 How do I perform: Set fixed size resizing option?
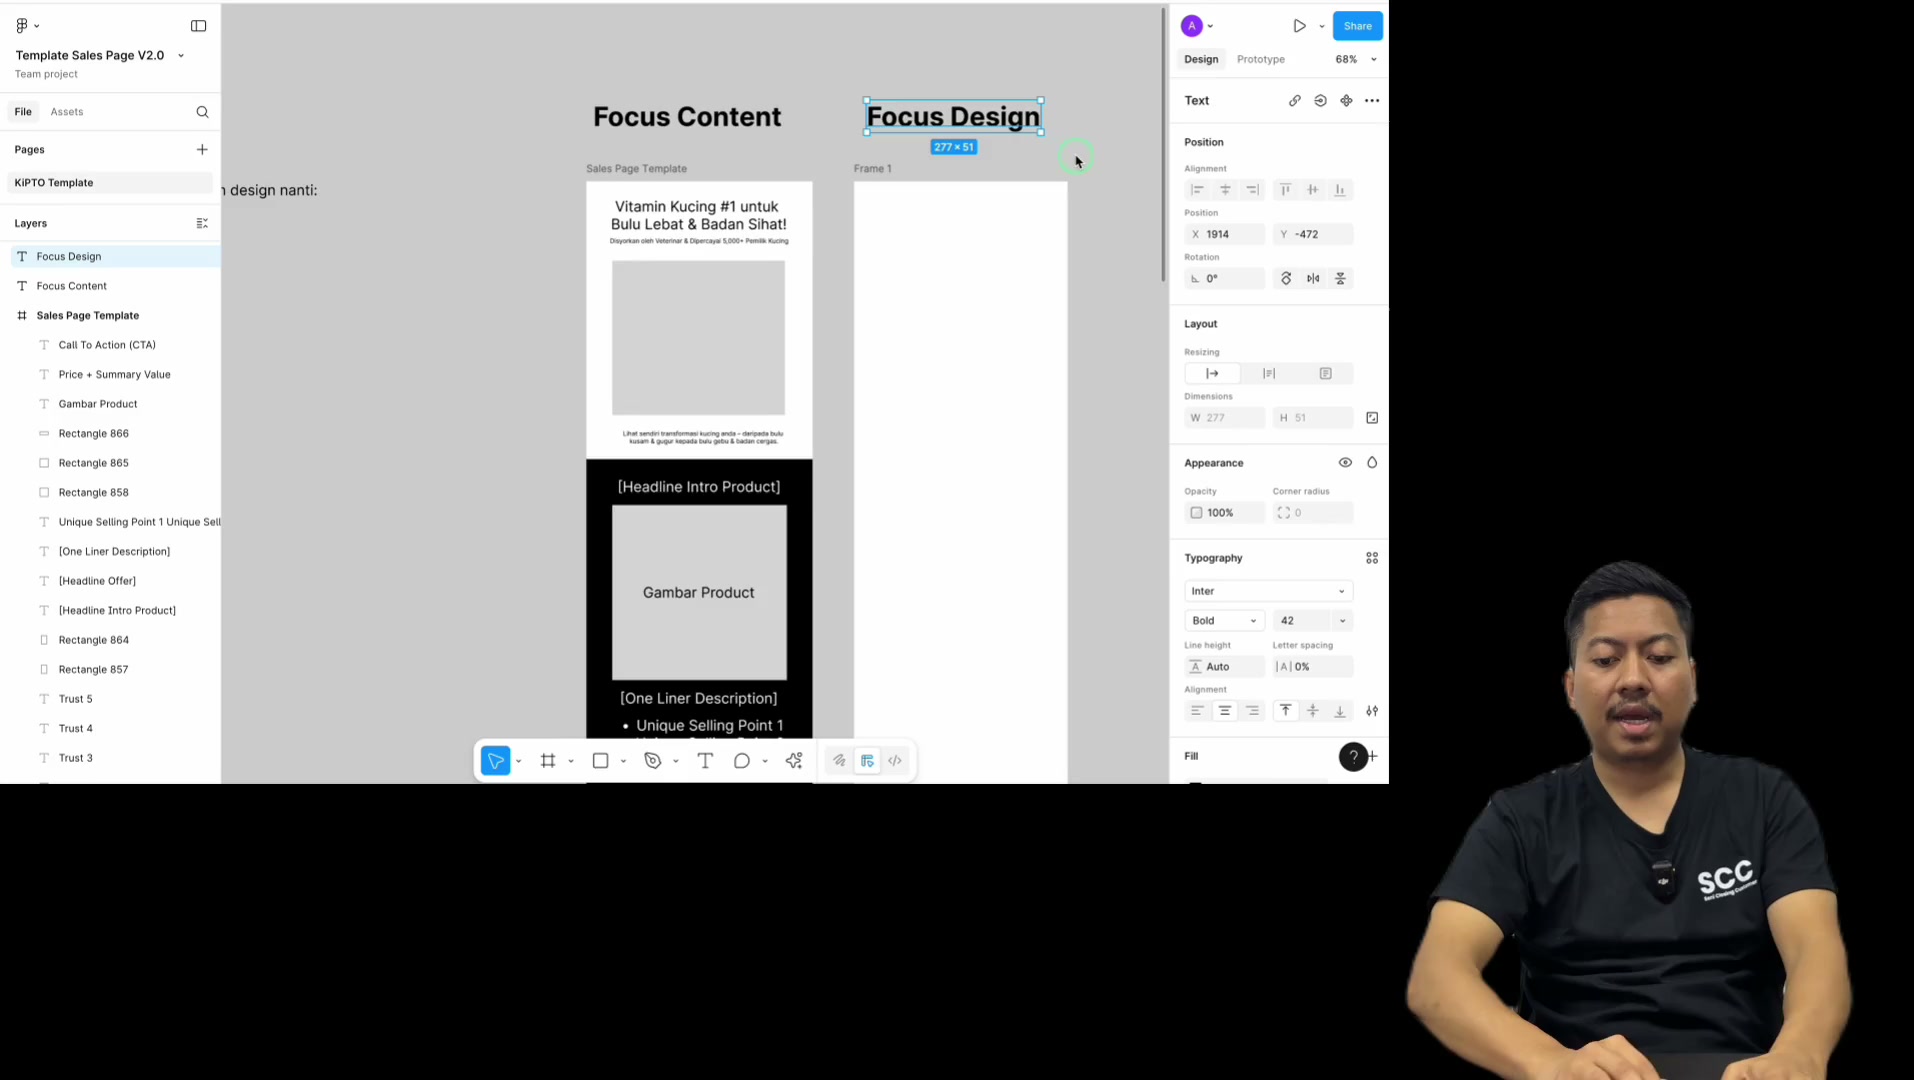(1325, 374)
